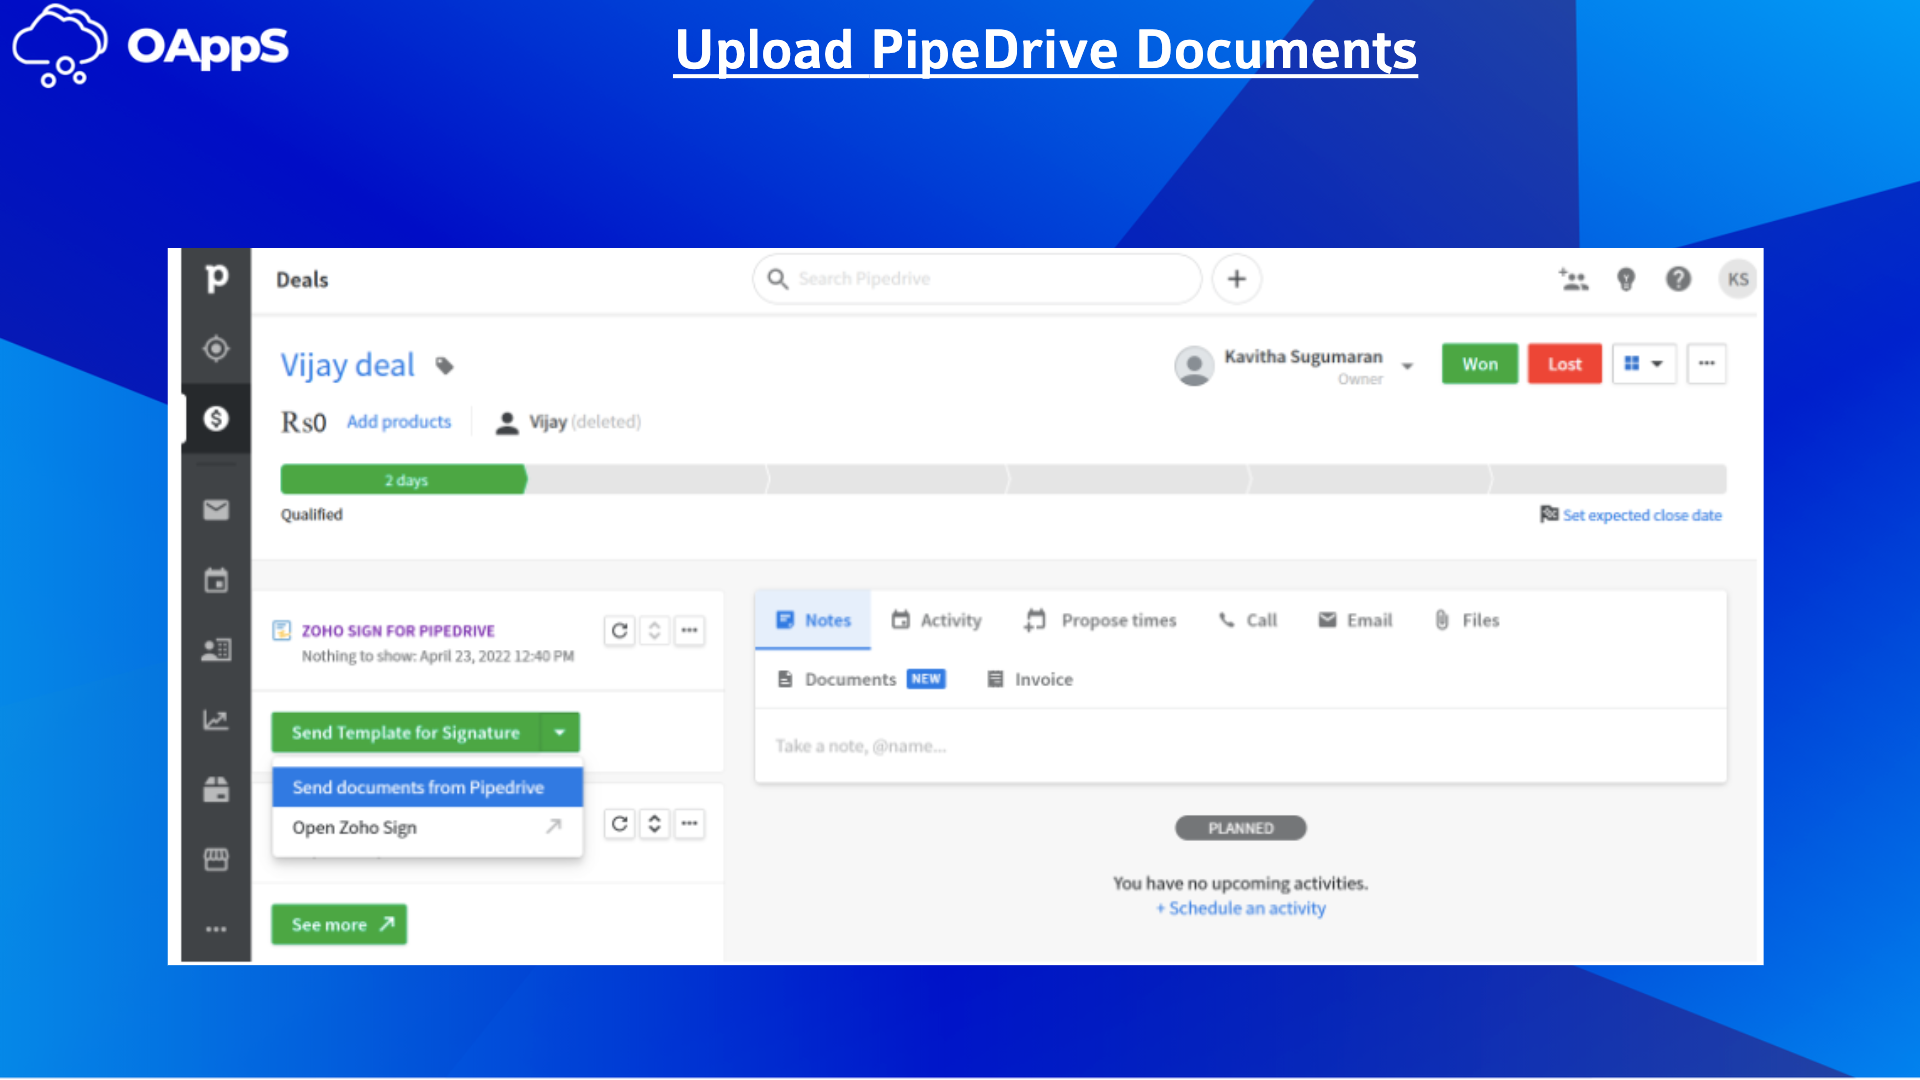Open Marketplace icon in sidebar
The height and width of the screenshot is (1080, 1920).
coord(216,859)
